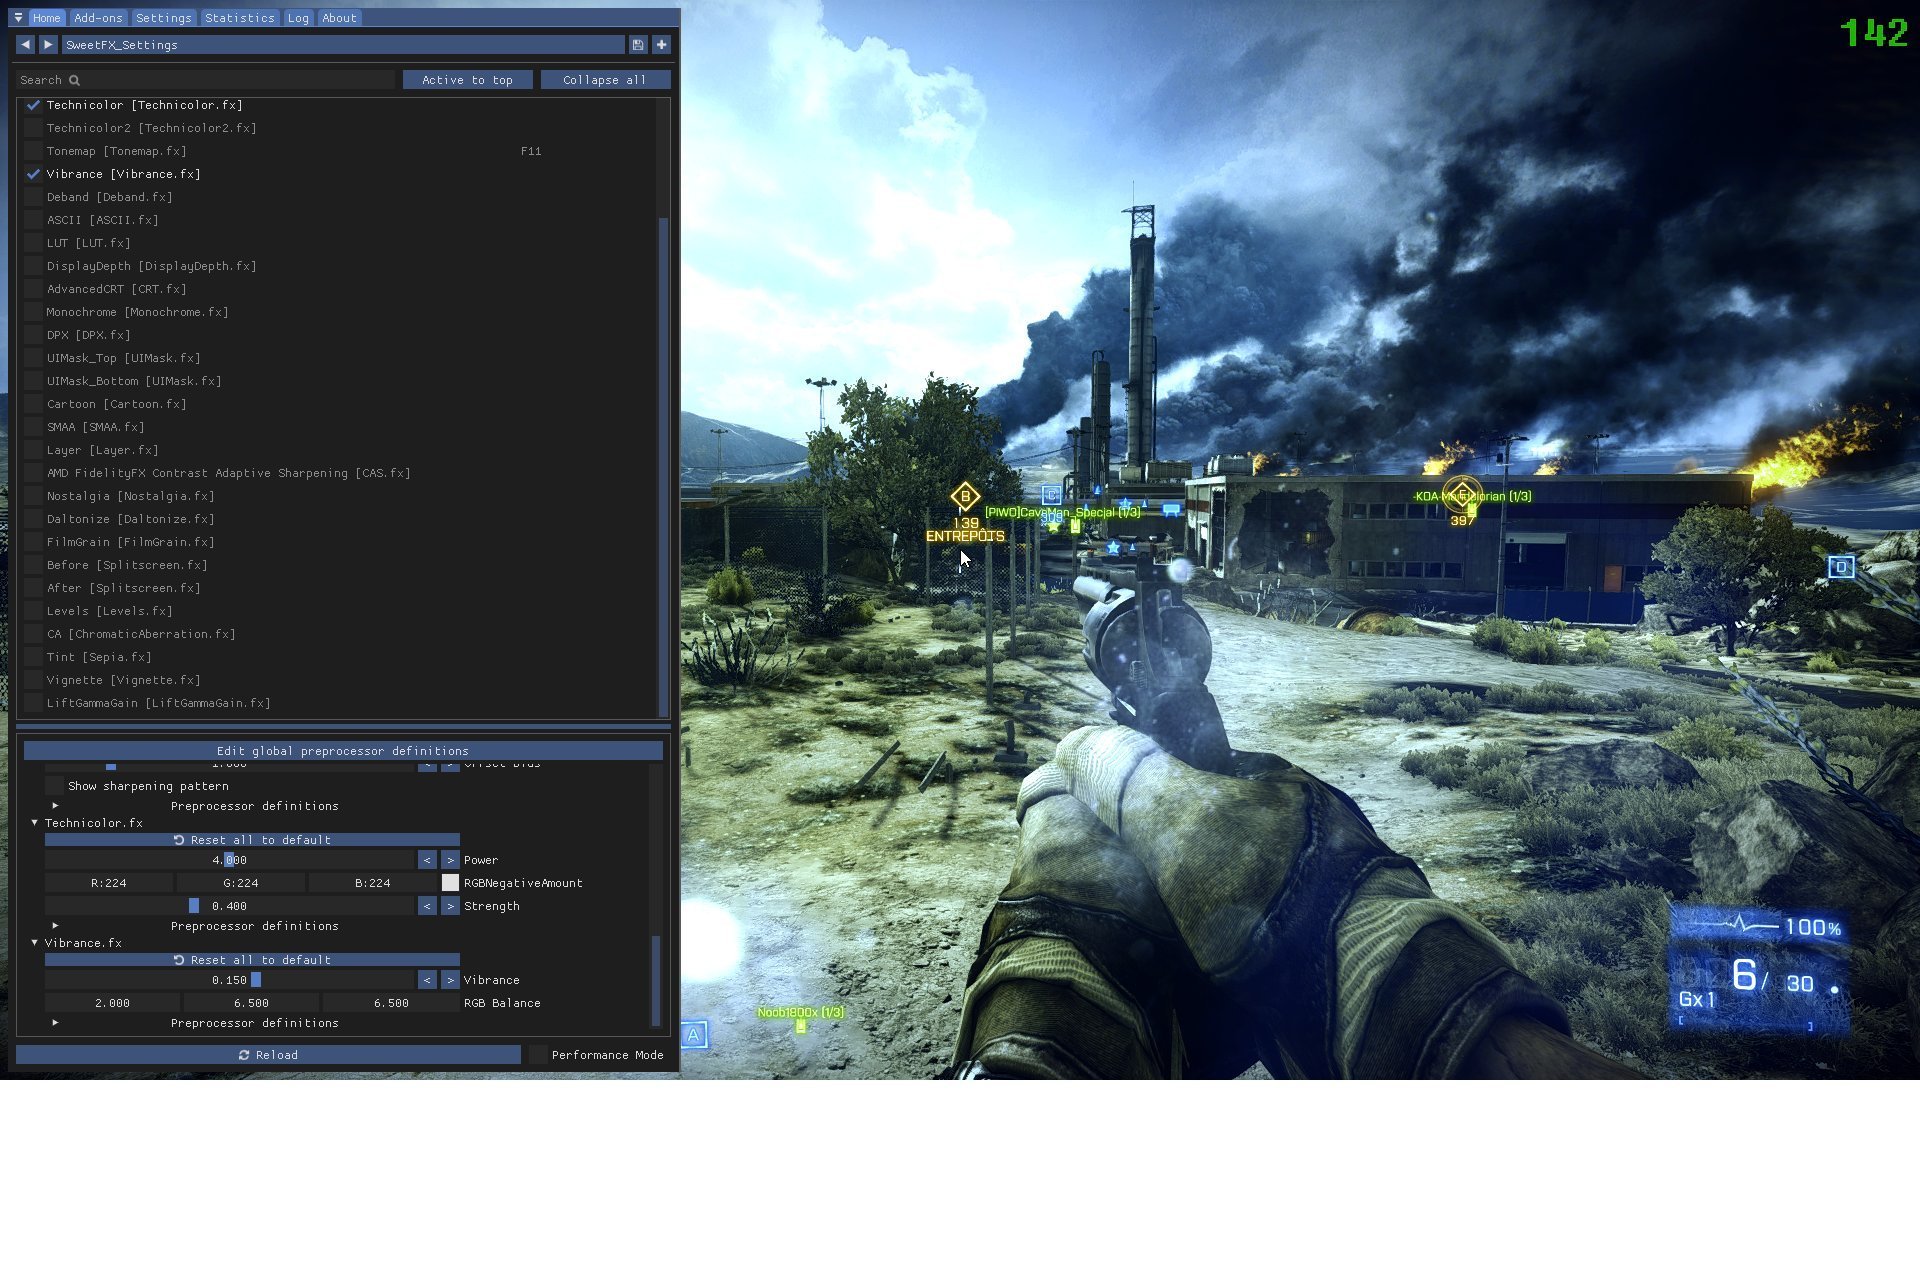The image size is (1920, 1270).
Task: Increase Vibrance value with the > button
Action: coord(450,980)
